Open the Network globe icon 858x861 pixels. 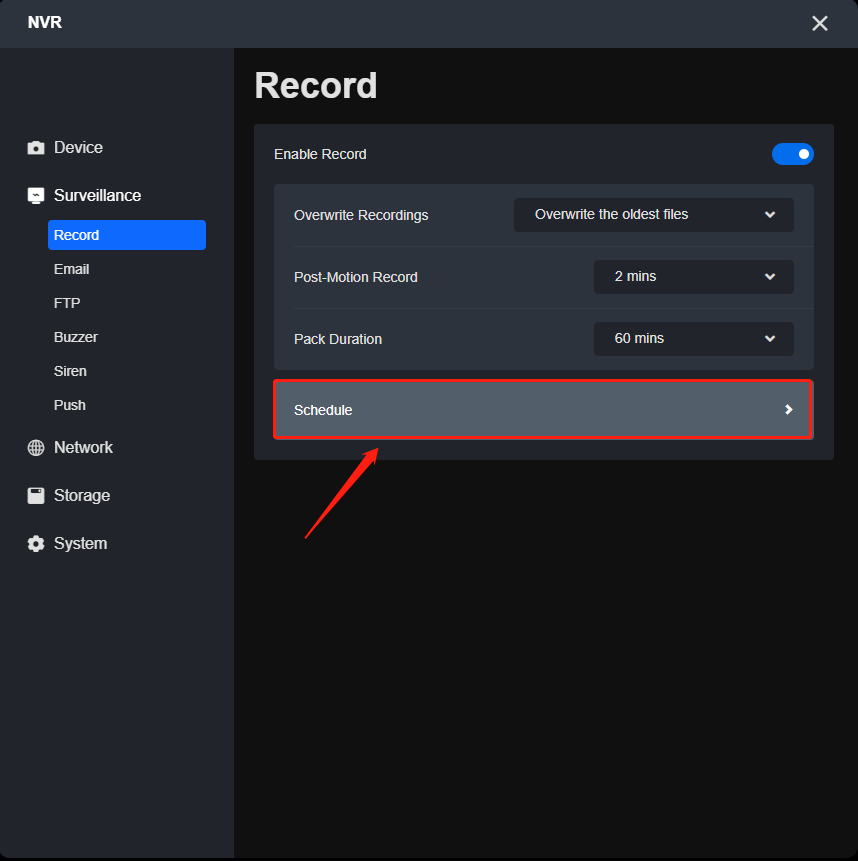pos(35,447)
